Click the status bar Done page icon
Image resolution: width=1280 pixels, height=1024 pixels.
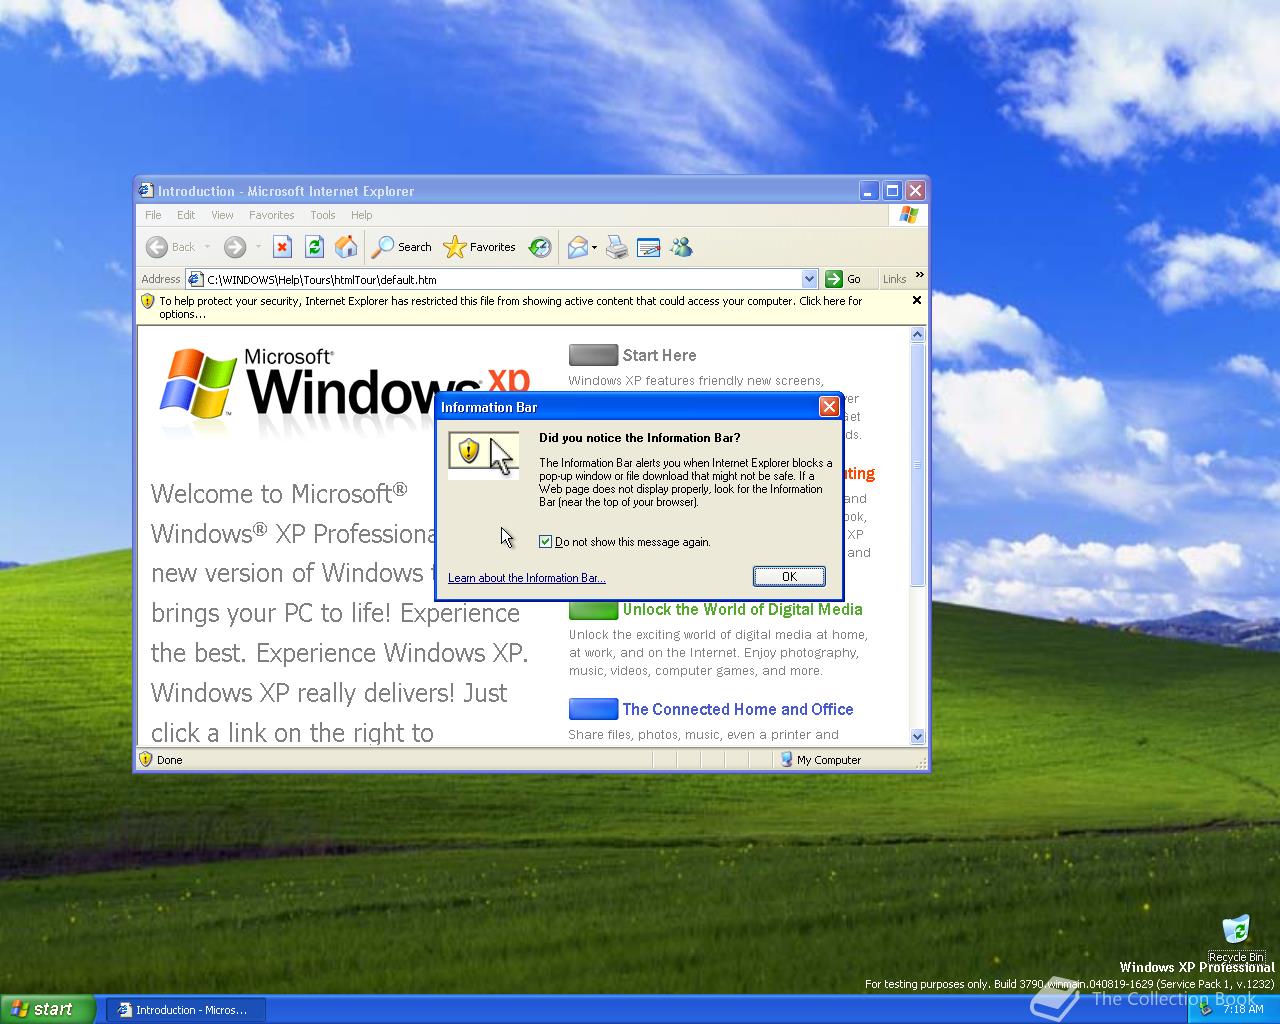pos(146,759)
